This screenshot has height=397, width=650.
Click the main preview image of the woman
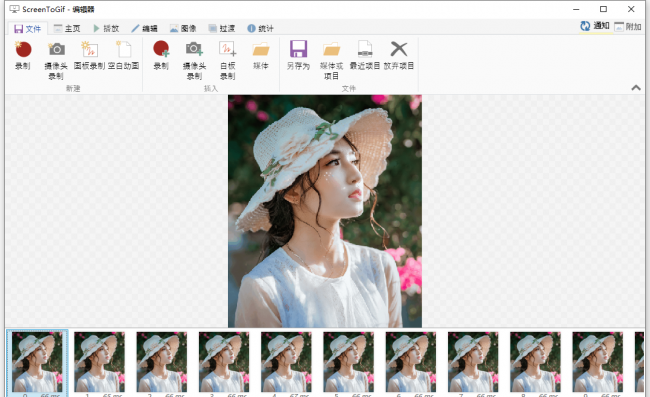click(325, 211)
